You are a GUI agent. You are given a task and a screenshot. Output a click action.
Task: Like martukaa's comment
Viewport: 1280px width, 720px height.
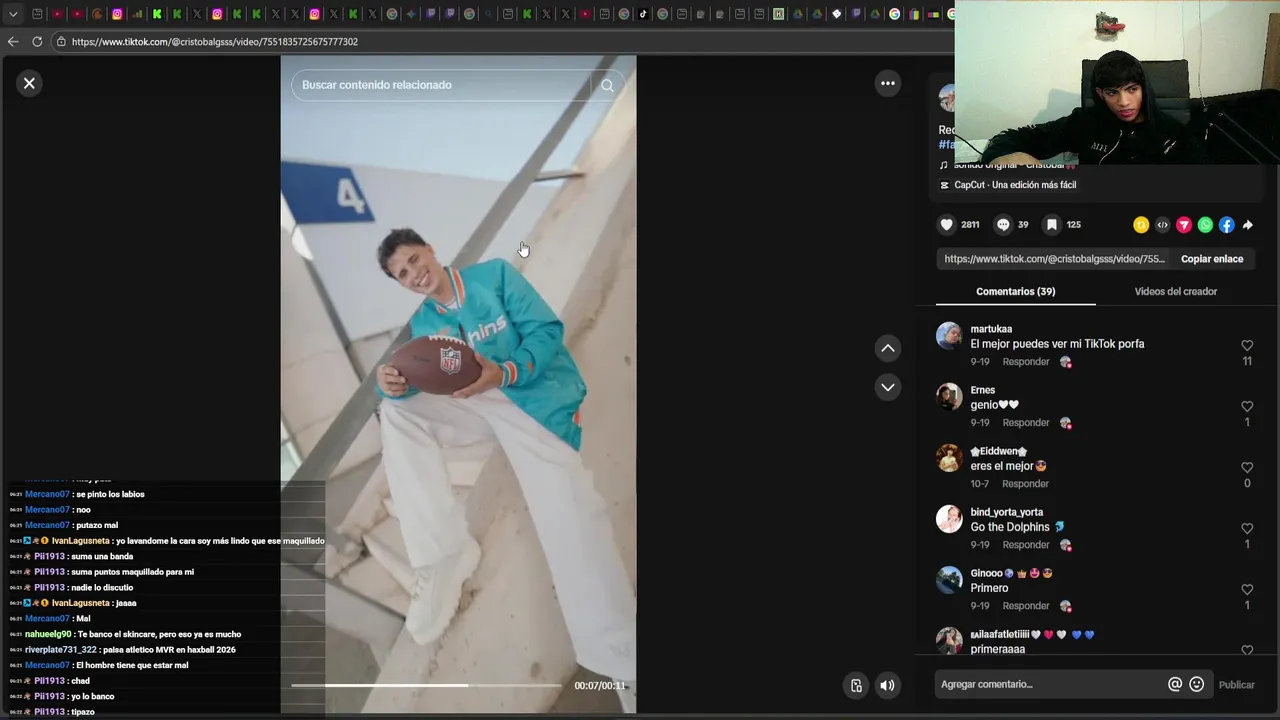[1247, 346]
